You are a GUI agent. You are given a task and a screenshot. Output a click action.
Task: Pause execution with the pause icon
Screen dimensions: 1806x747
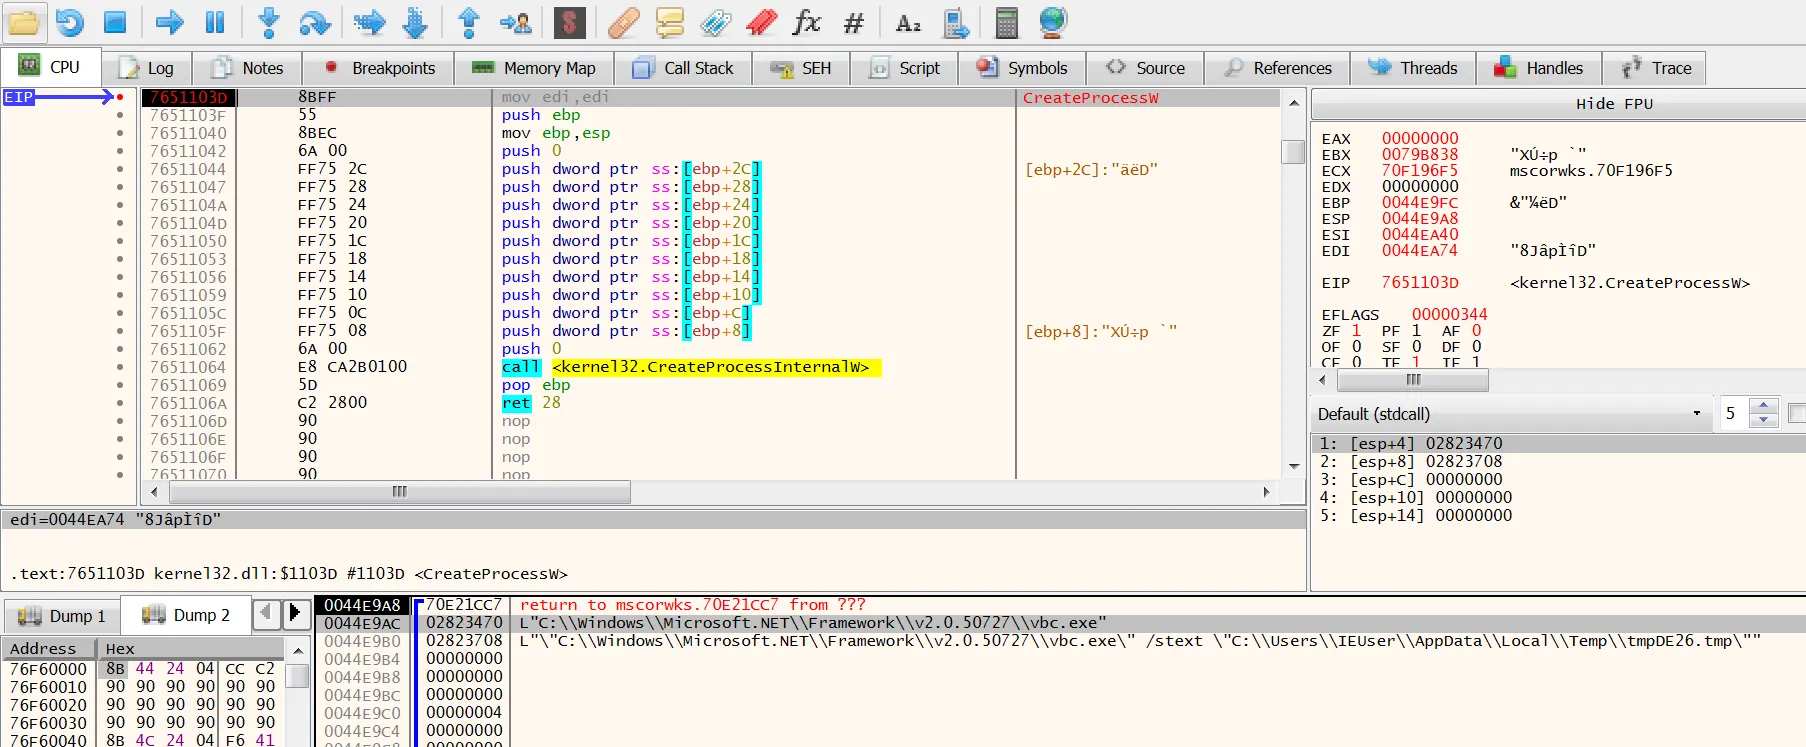coord(215,21)
